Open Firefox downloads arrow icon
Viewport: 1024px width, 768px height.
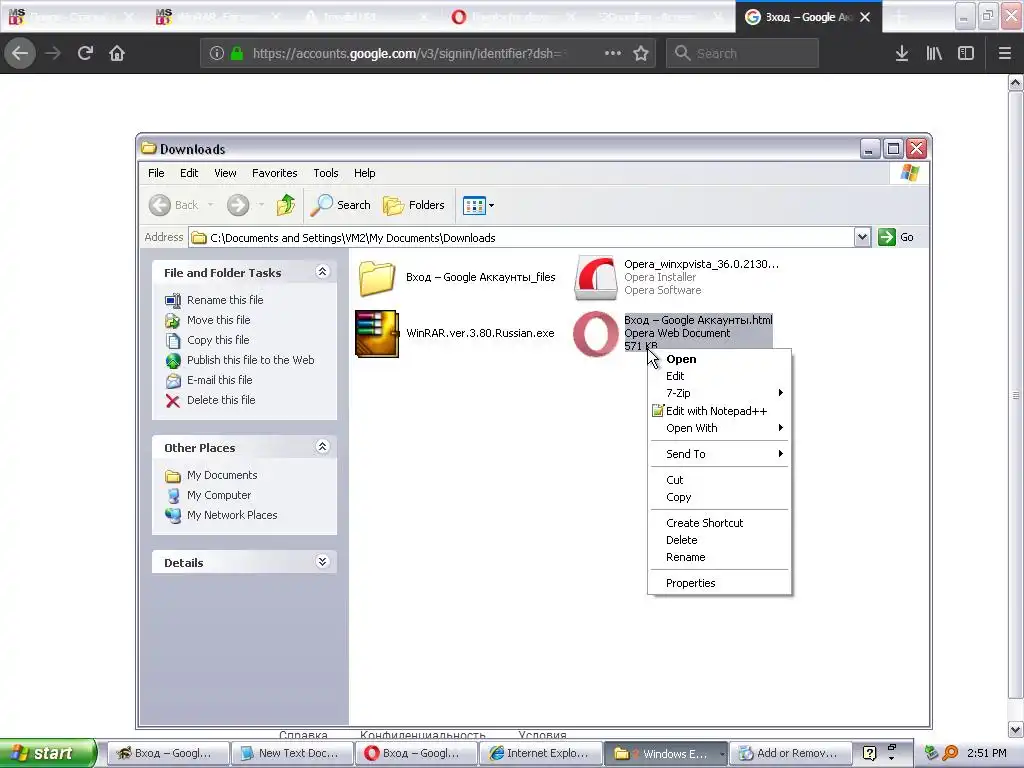[902, 53]
